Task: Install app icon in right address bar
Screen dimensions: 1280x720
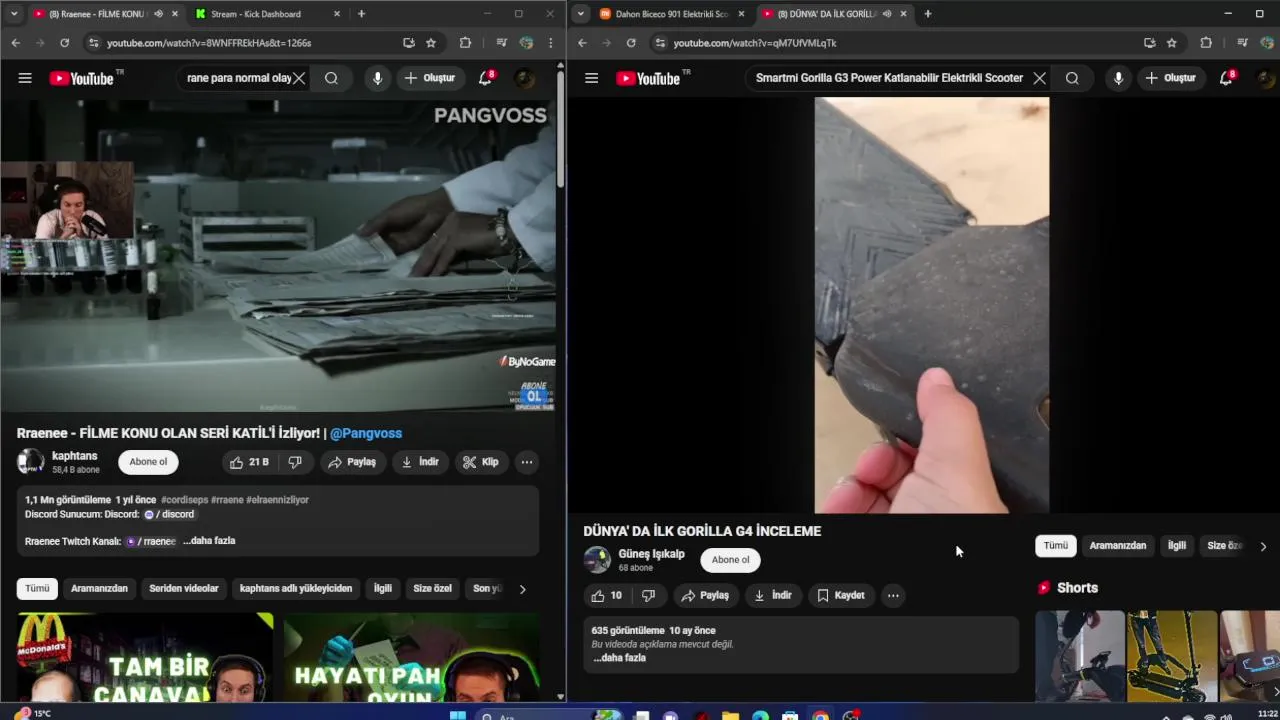Action: [1150, 43]
